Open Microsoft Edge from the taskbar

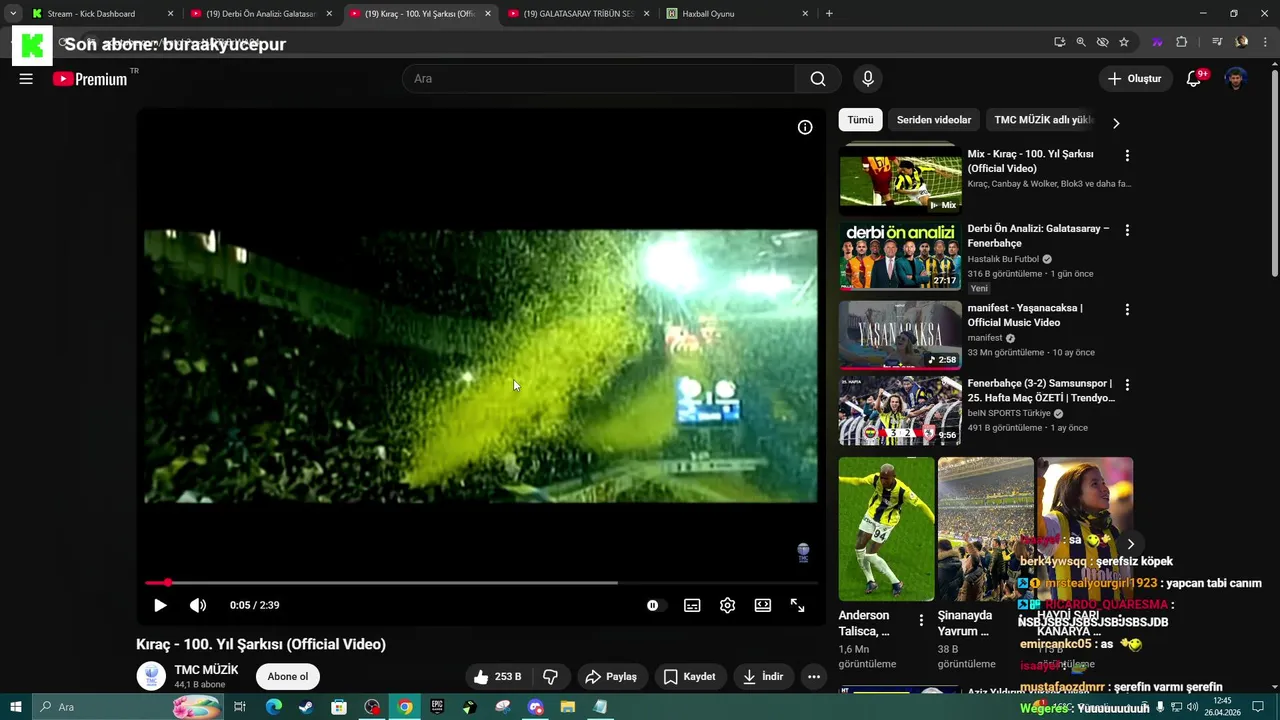click(x=273, y=707)
